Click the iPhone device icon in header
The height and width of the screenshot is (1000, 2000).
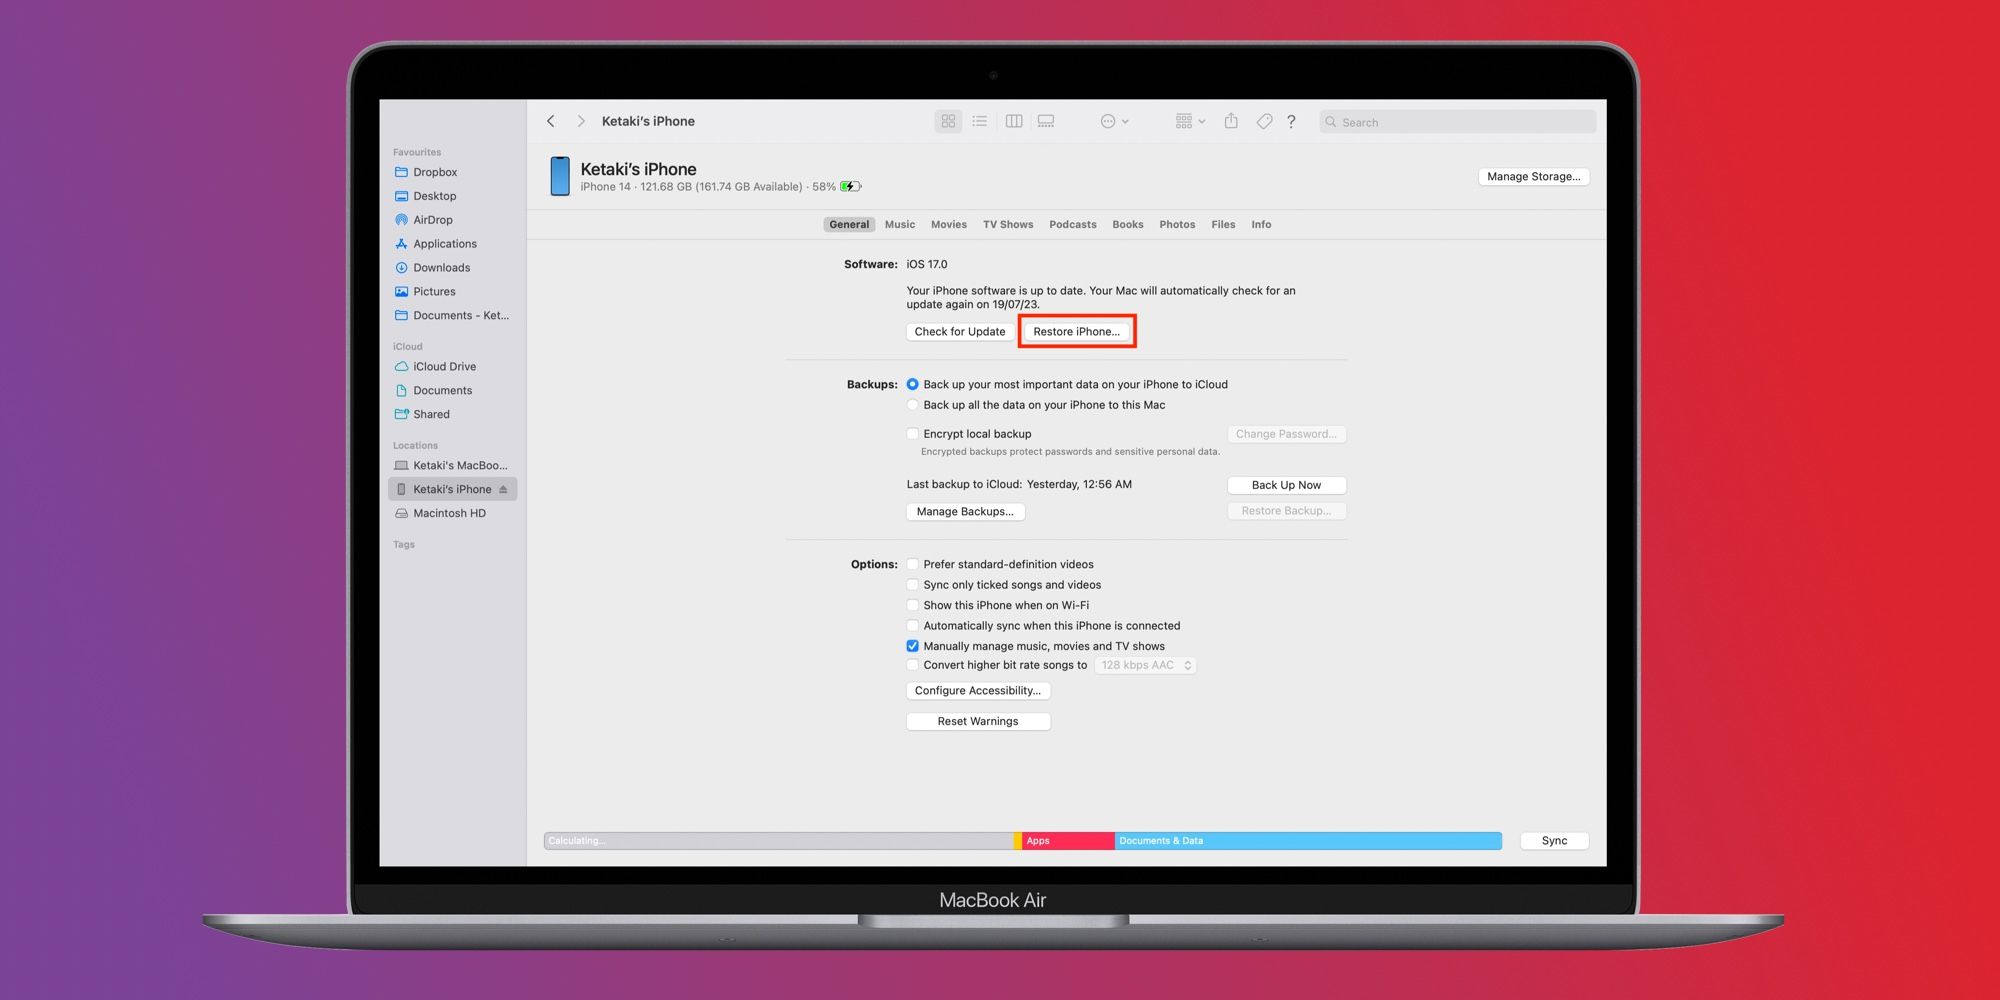[560, 176]
